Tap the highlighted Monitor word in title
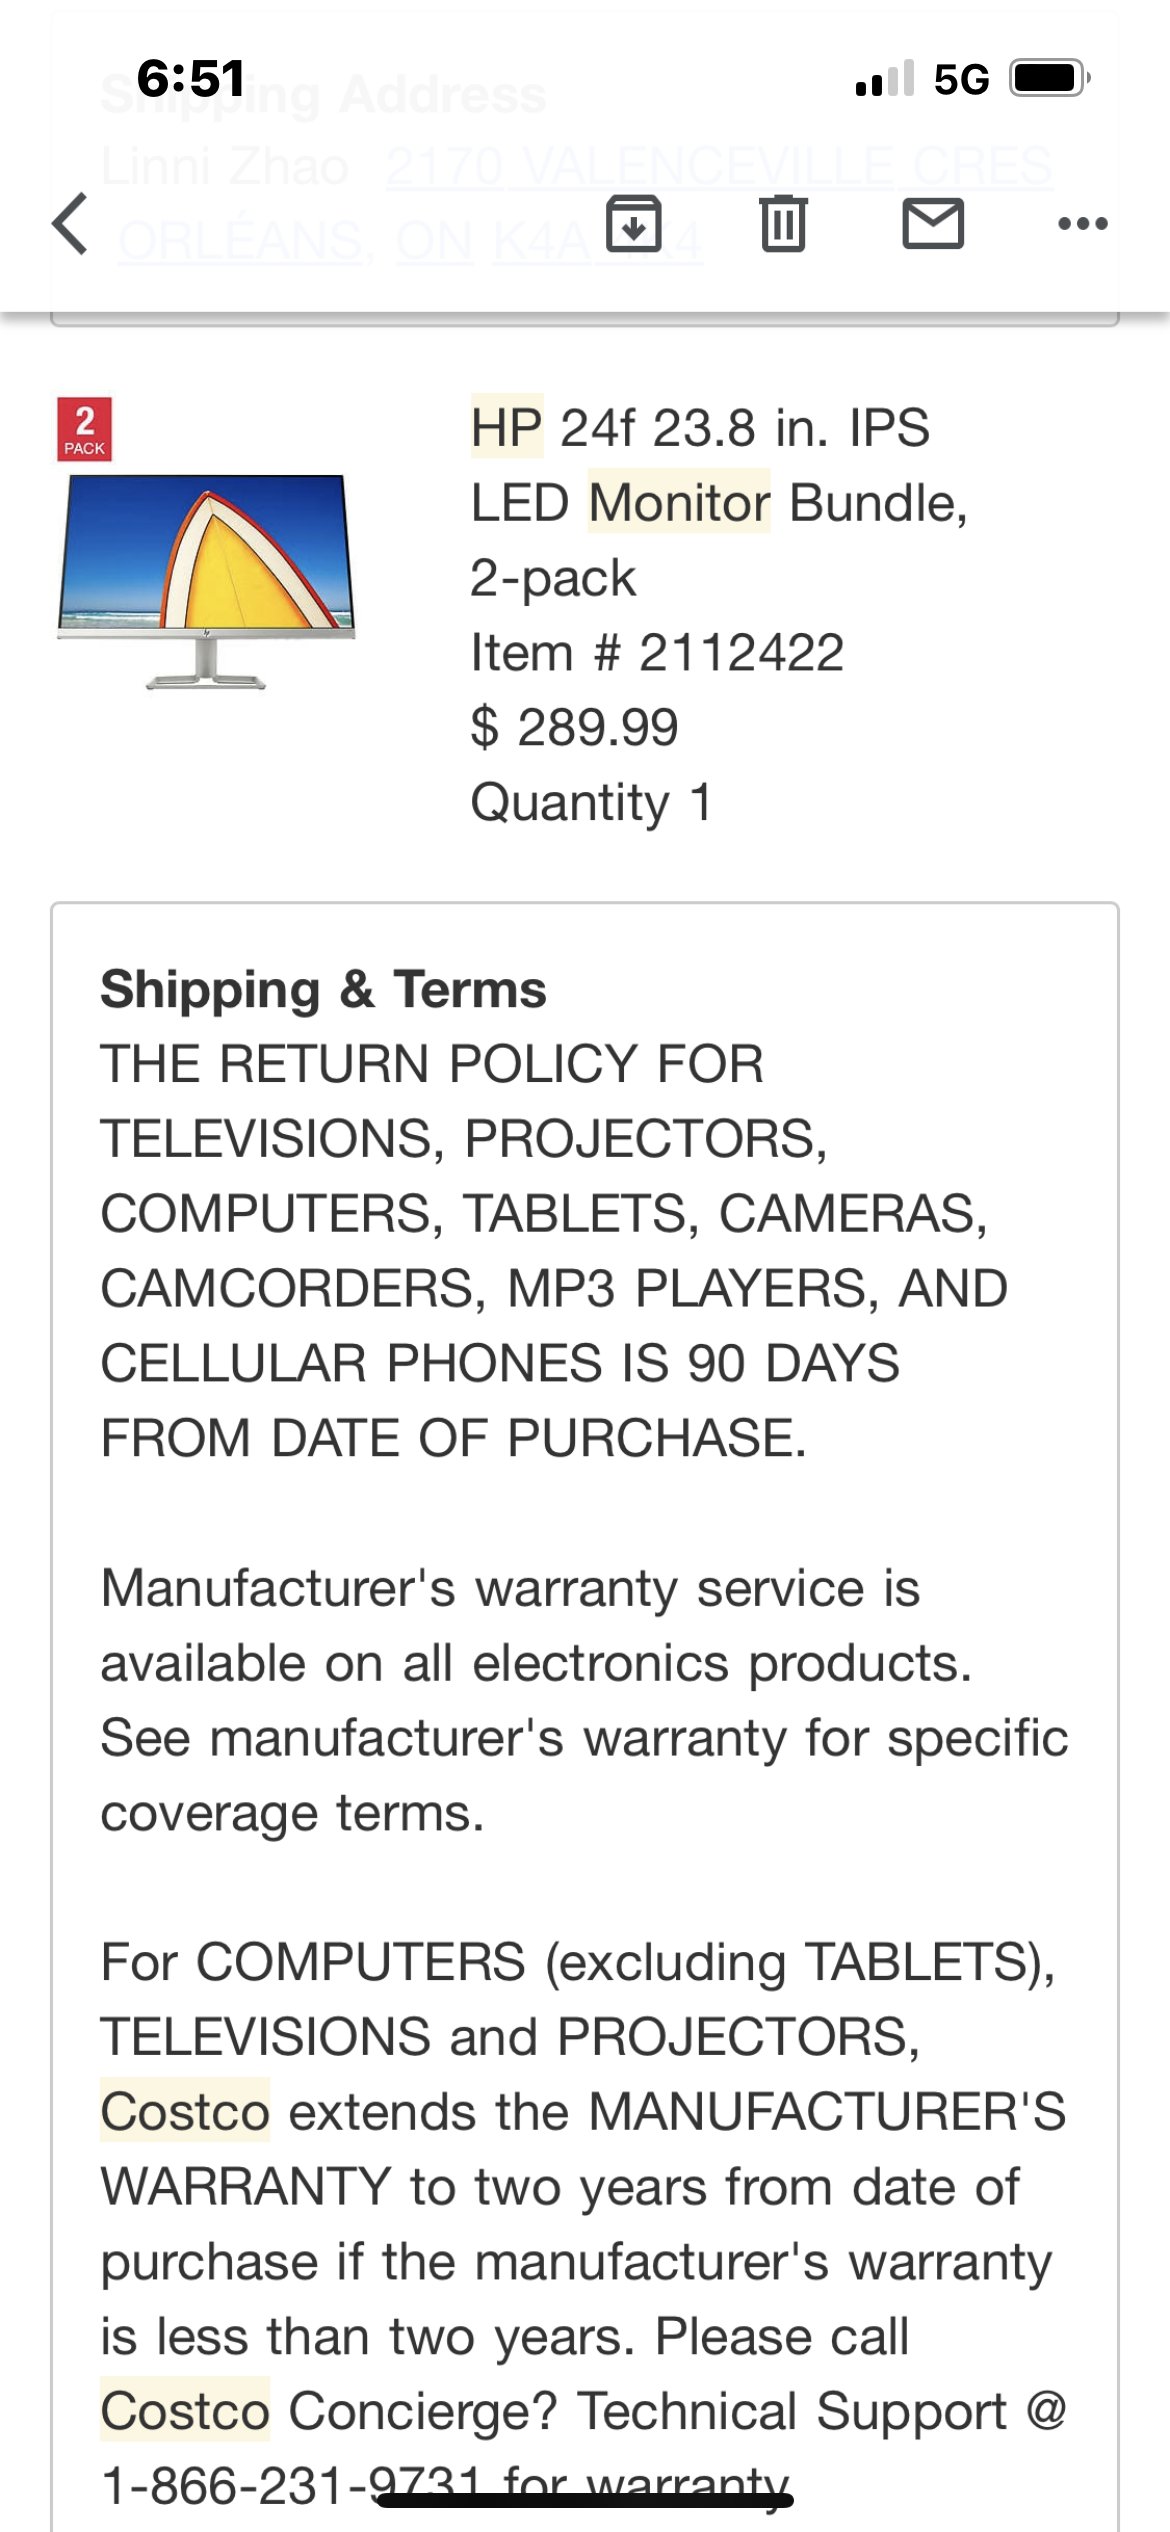 [x=679, y=502]
